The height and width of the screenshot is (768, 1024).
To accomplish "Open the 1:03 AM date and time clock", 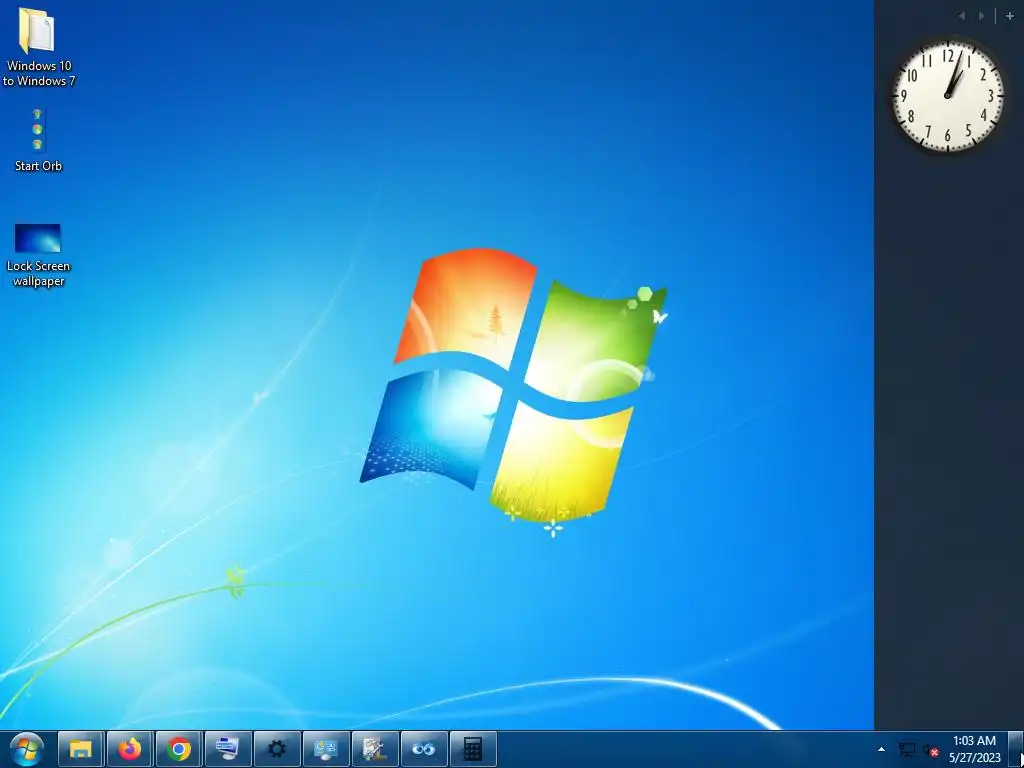I will click(974, 749).
